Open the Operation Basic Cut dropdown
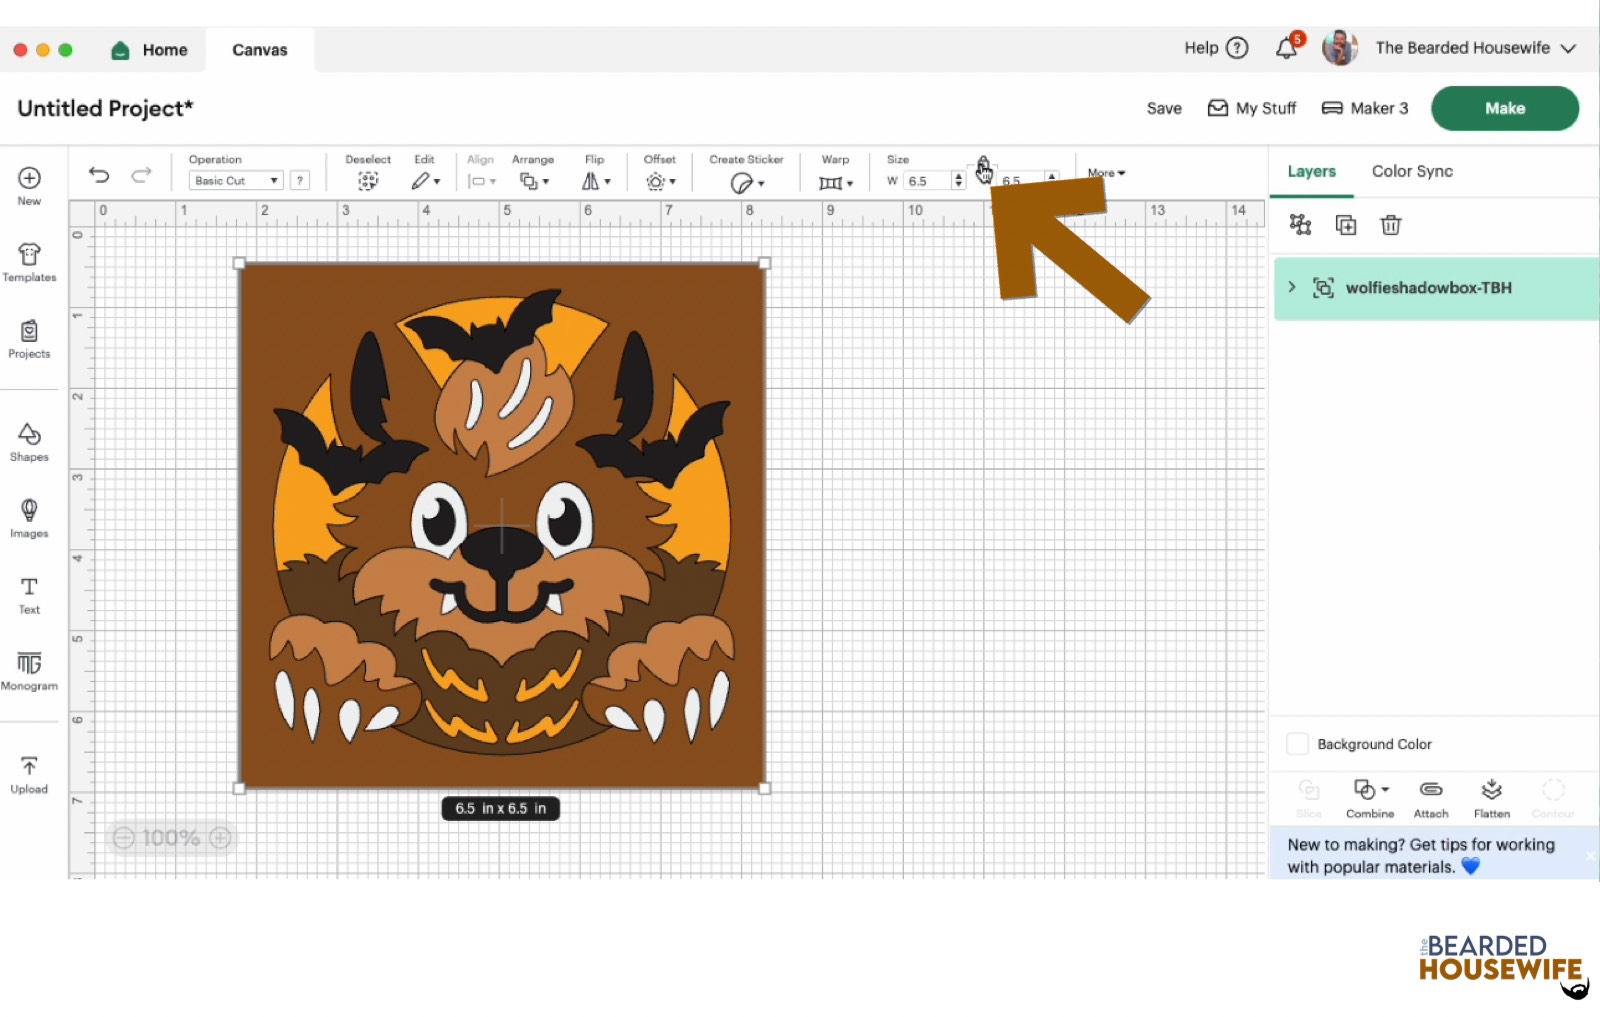Viewport: 1600px width, 1017px height. click(x=236, y=181)
